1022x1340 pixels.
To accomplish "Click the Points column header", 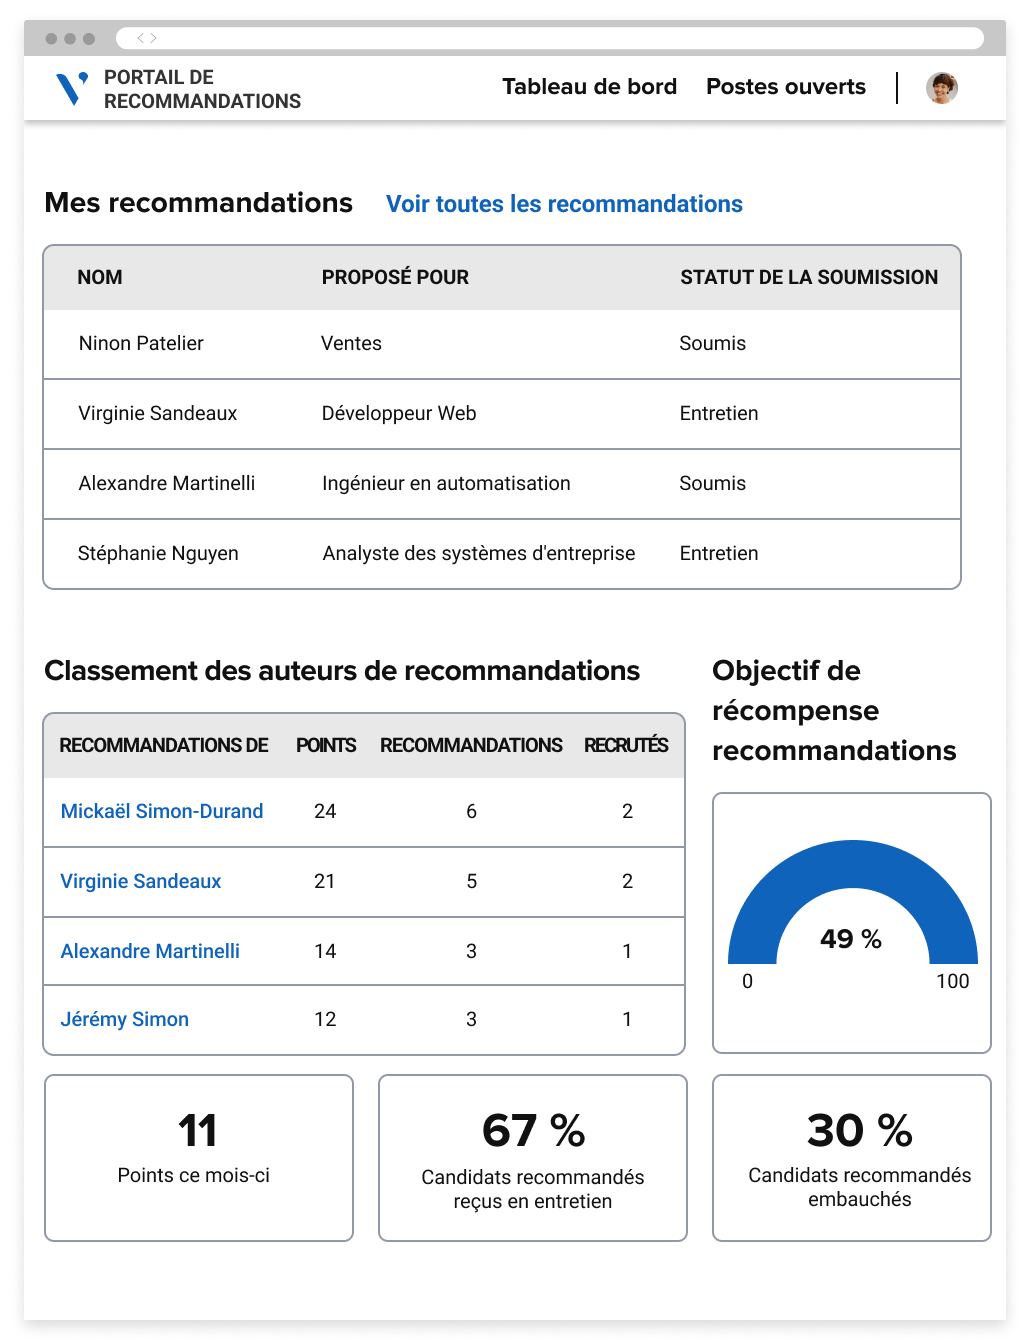I will (x=326, y=745).
